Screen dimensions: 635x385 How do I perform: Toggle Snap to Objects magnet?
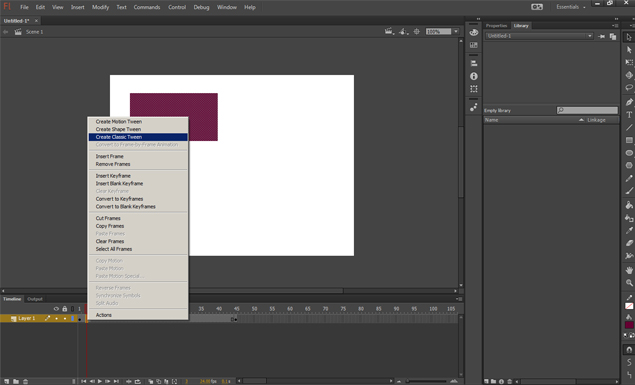click(629, 350)
